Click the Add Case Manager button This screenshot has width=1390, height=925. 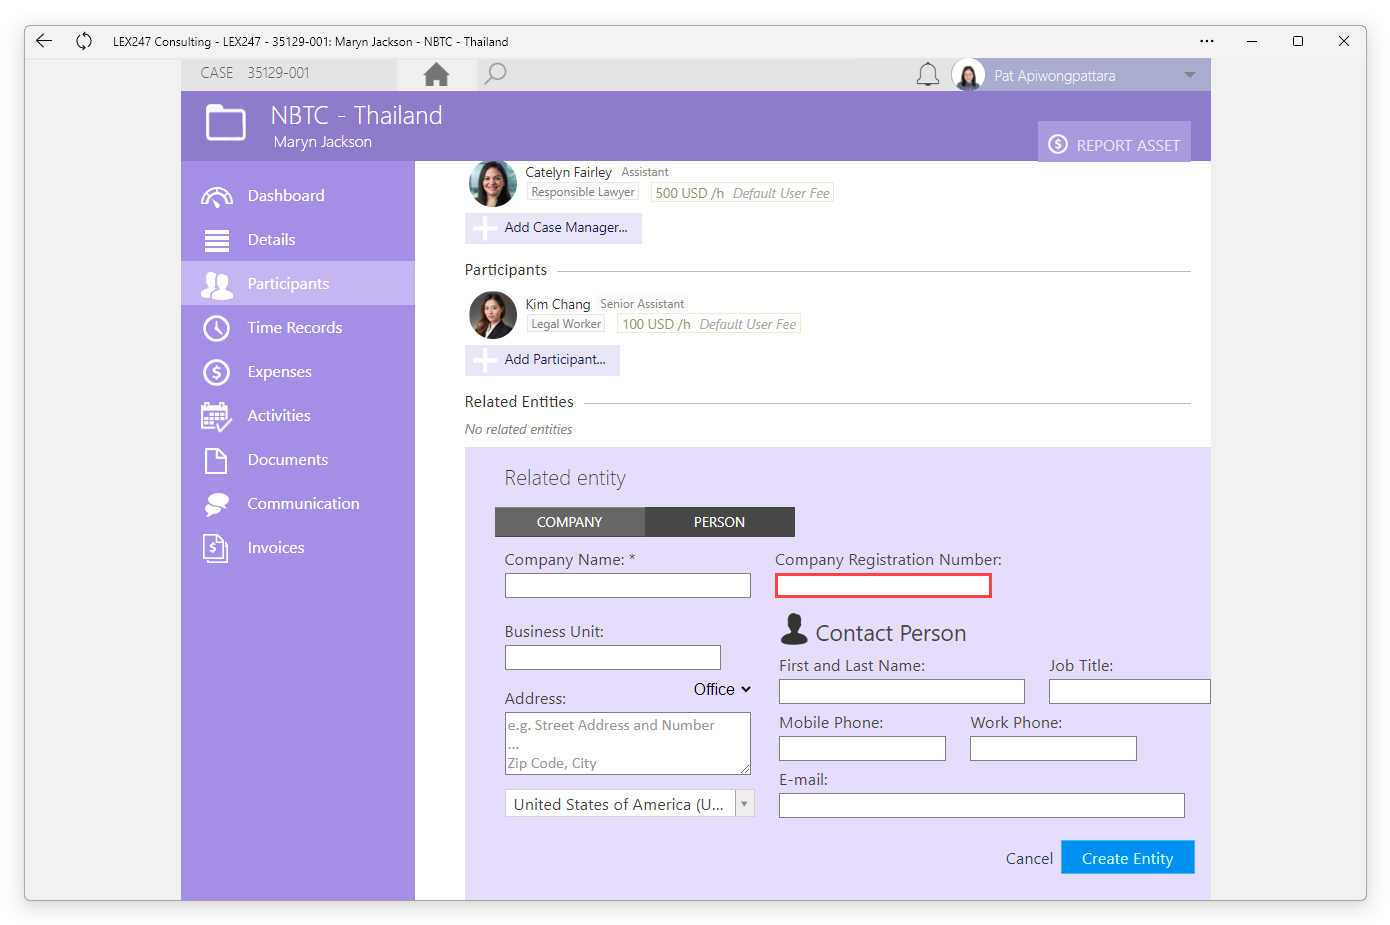pyautogui.click(x=553, y=228)
